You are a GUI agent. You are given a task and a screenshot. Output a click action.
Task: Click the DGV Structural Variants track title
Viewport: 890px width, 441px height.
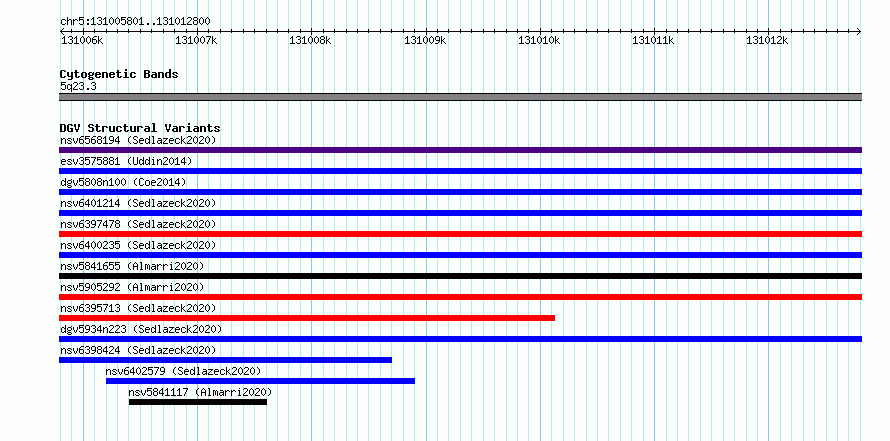click(x=140, y=128)
